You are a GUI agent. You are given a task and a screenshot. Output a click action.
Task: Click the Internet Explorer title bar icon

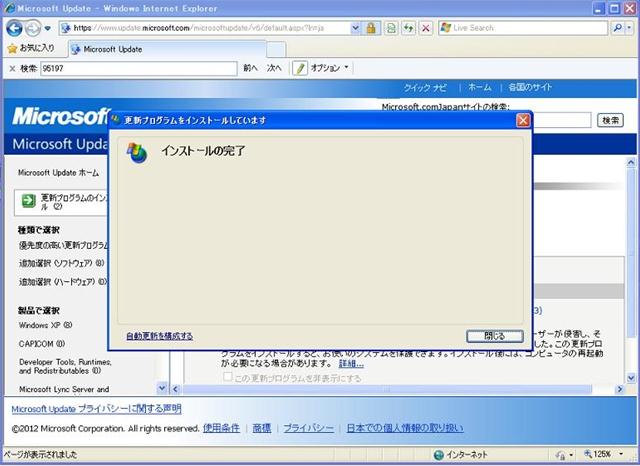click(x=9, y=8)
